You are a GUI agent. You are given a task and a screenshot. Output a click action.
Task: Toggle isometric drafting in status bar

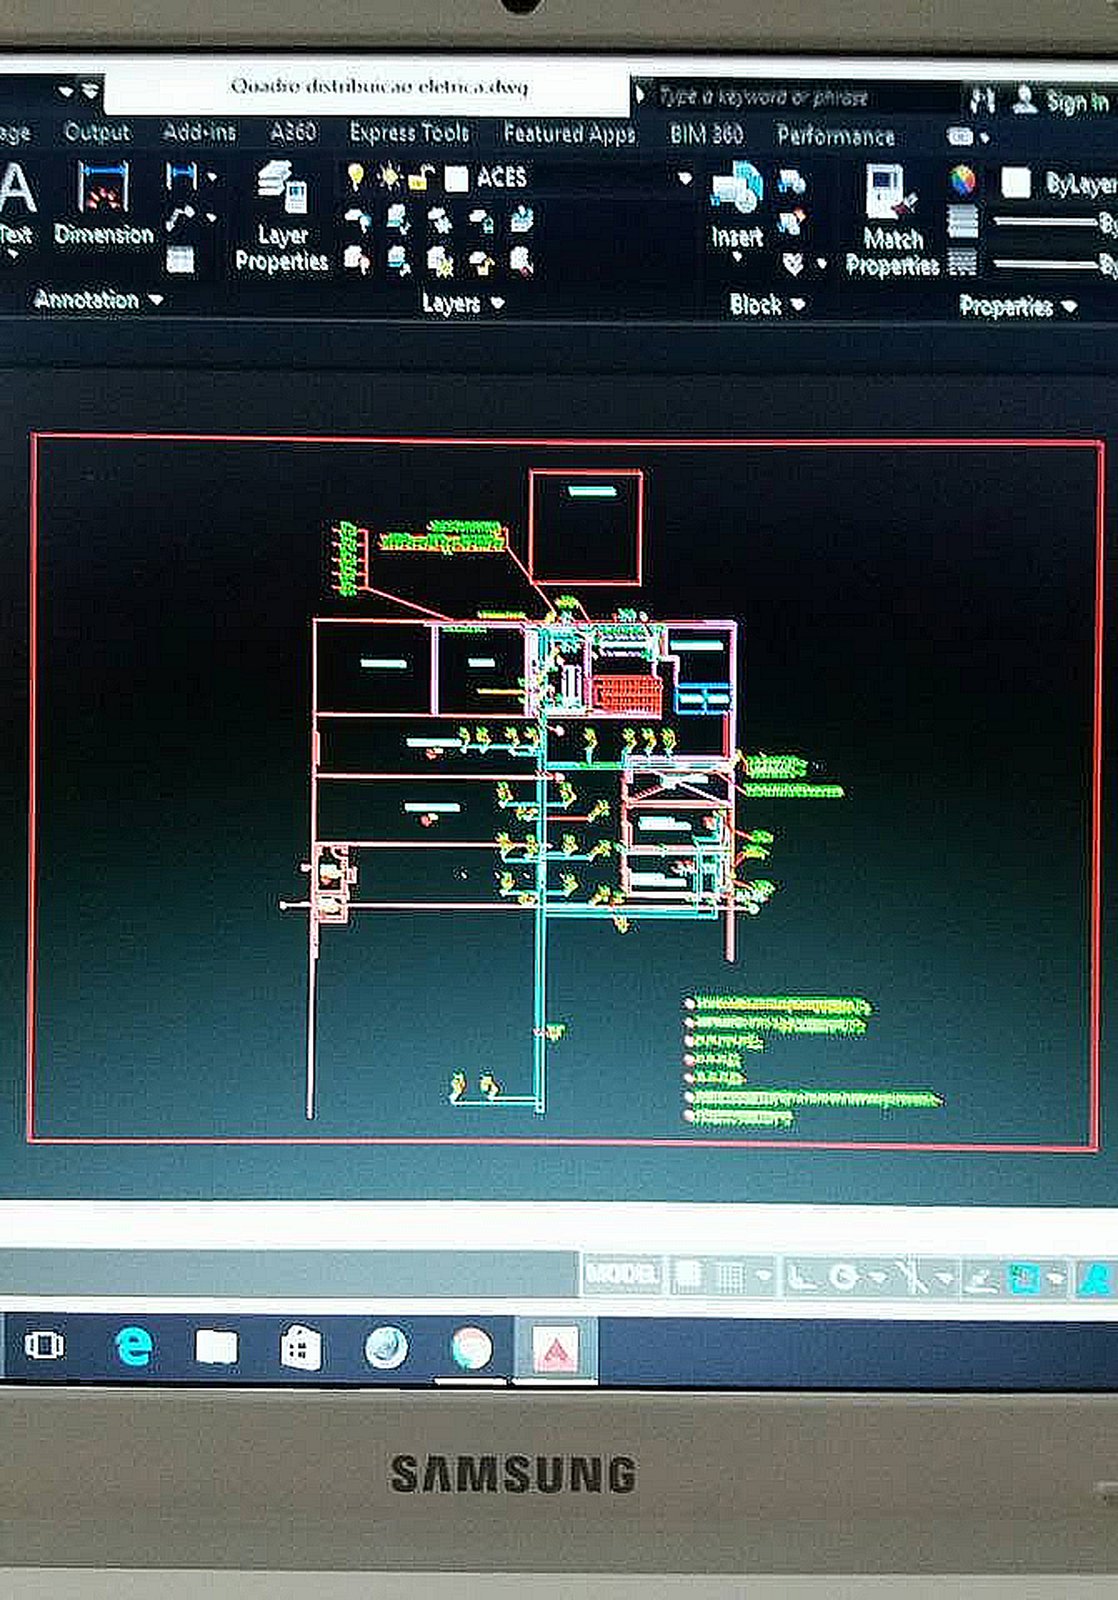click(911, 1278)
